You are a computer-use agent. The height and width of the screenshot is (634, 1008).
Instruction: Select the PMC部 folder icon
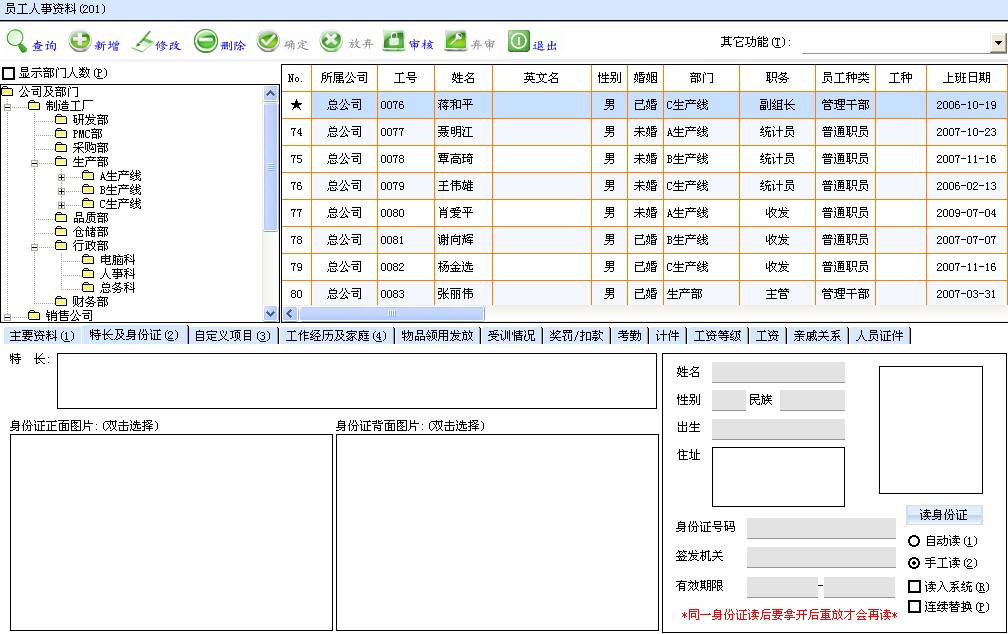61,133
